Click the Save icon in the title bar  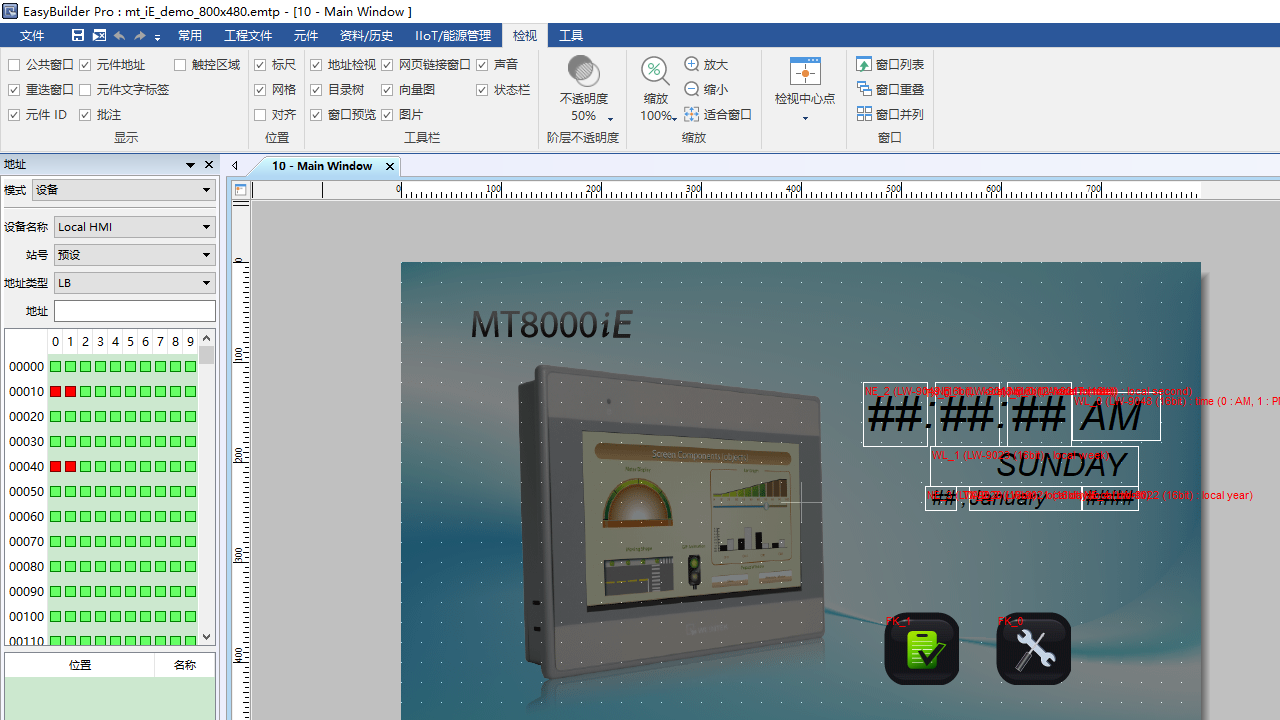click(78, 34)
